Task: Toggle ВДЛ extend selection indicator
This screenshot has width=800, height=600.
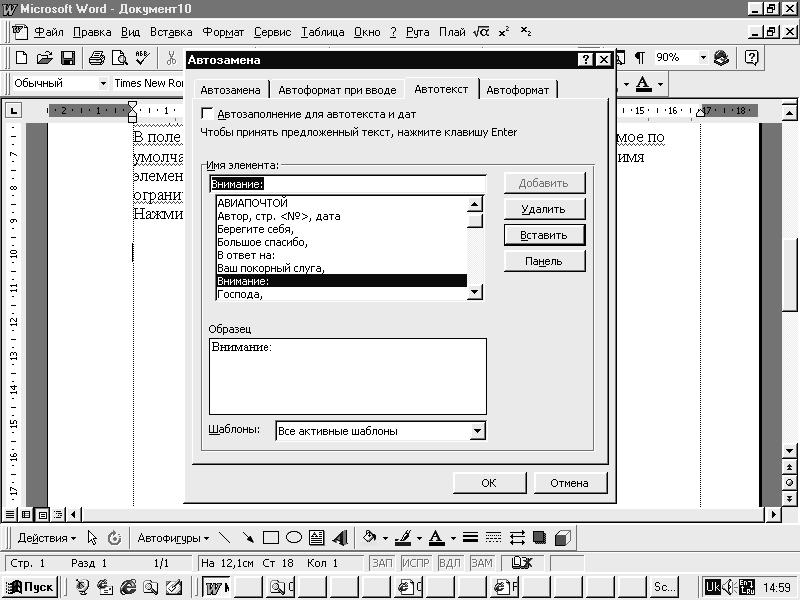Action: [x=449, y=563]
